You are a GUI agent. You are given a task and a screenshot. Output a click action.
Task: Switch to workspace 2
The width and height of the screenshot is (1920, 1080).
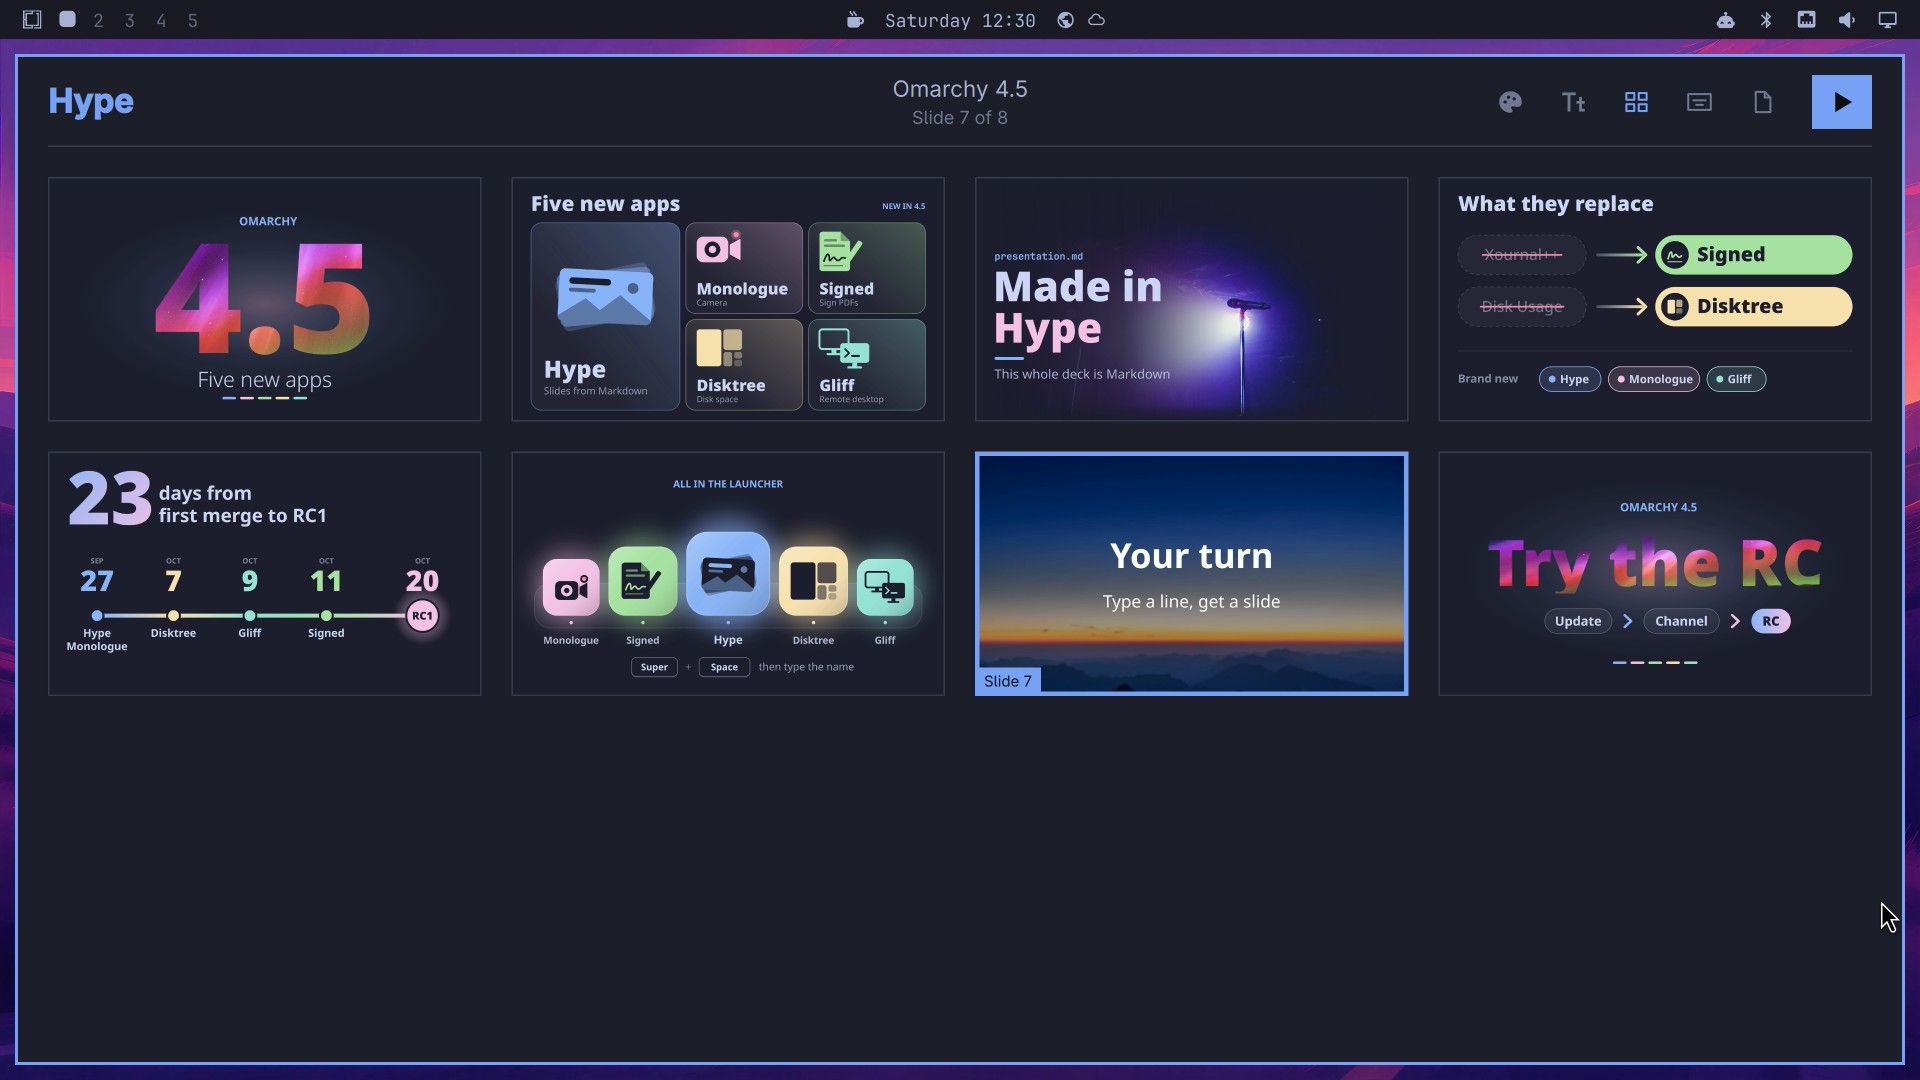[98, 20]
